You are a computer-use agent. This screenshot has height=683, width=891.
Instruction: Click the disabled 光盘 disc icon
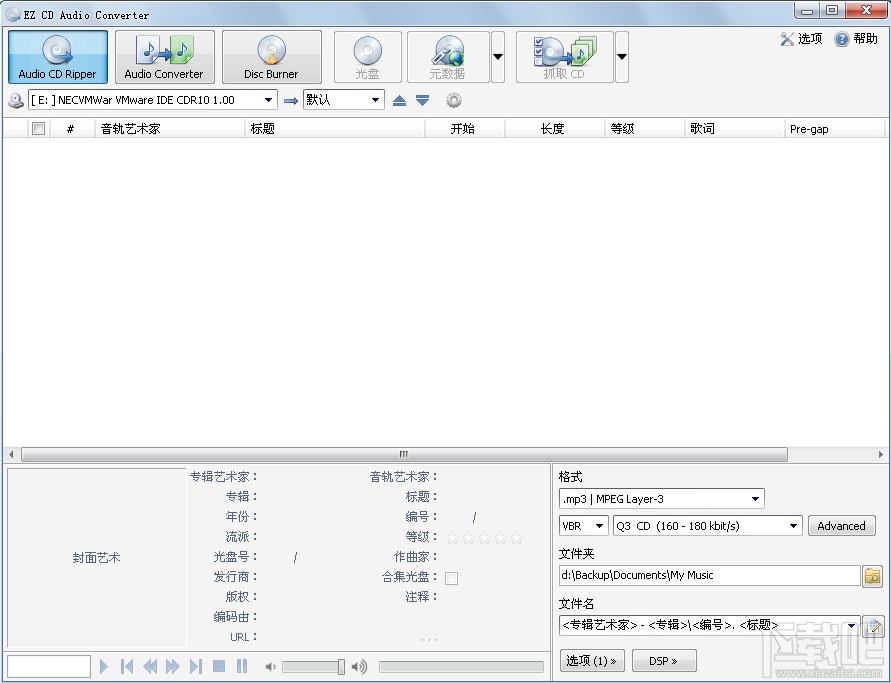[366, 57]
